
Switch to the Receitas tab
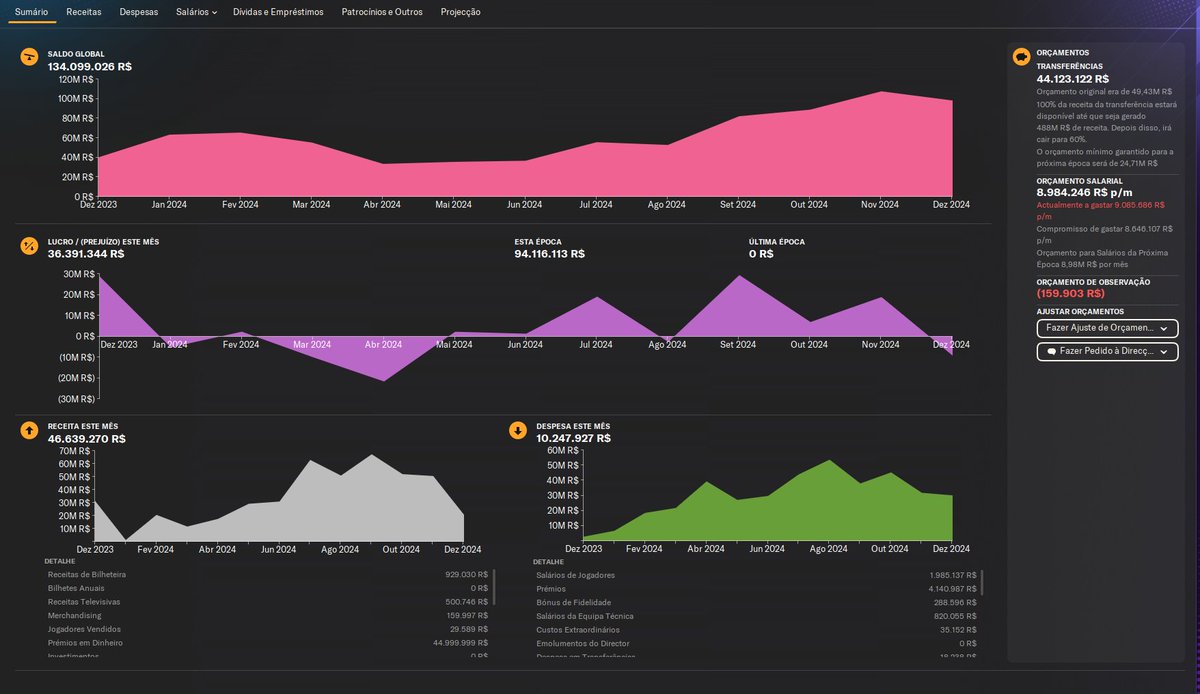(x=83, y=12)
